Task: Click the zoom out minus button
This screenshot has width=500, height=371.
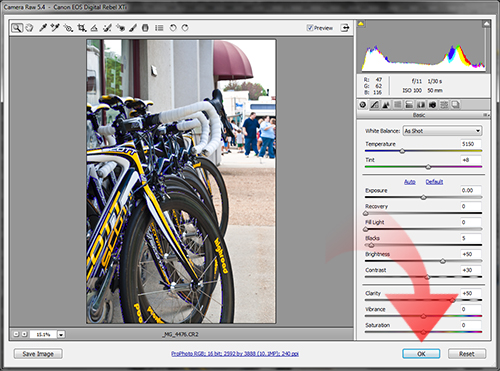Action: [16, 334]
